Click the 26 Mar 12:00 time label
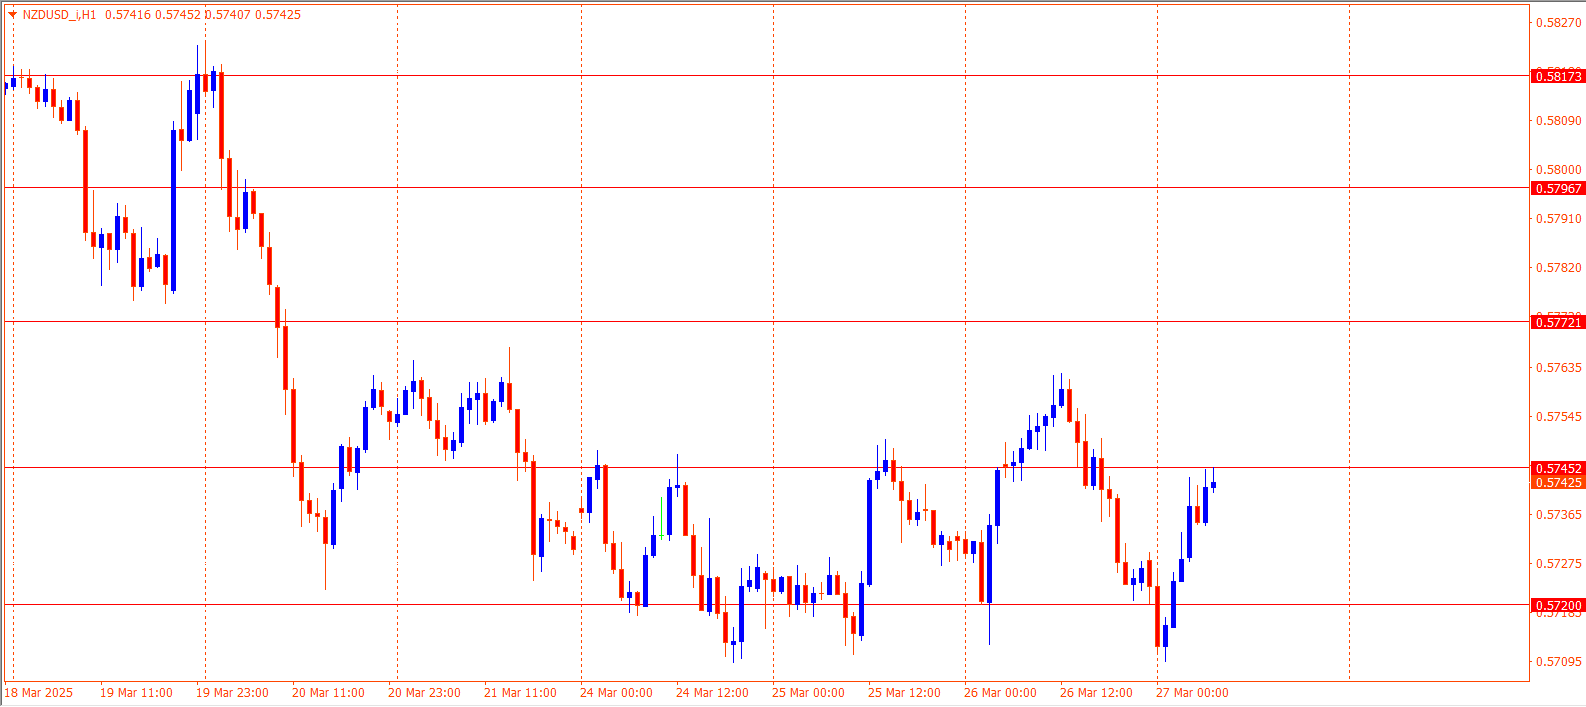The width and height of the screenshot is (1586, 707). pyautogui.click(x=1096, y=693)
